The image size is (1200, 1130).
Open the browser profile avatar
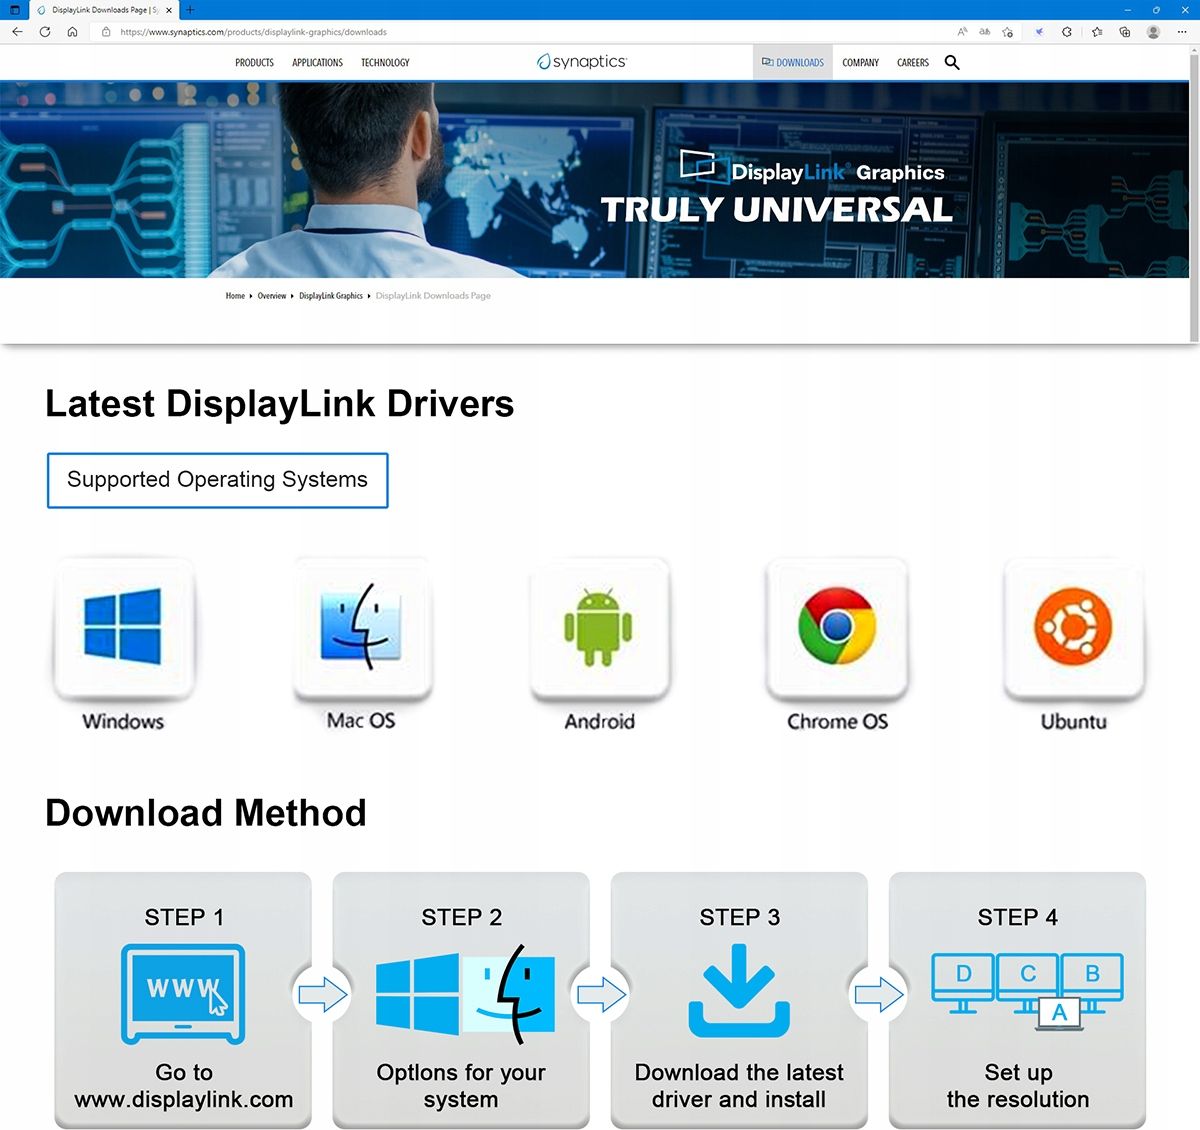click(x=1153, y=32)
